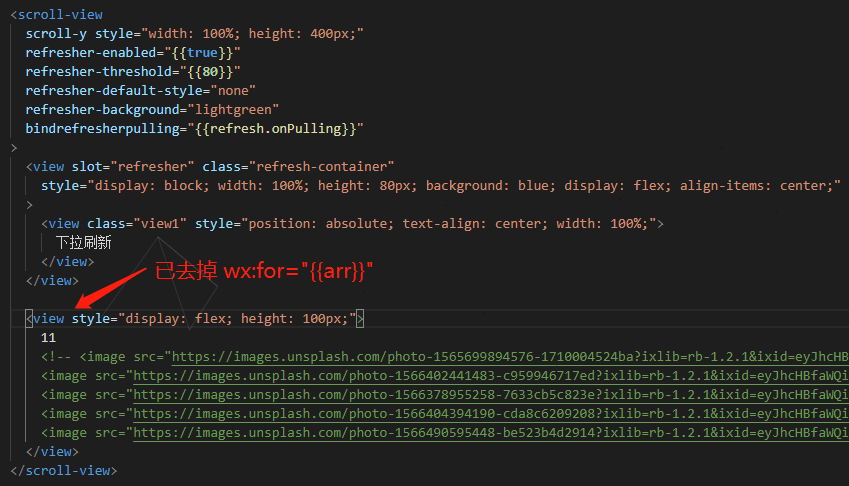Click bindrefresherpulling attribute line
Image resolution: width=849 pixels, height=486 pixels.
pos(194,128)
